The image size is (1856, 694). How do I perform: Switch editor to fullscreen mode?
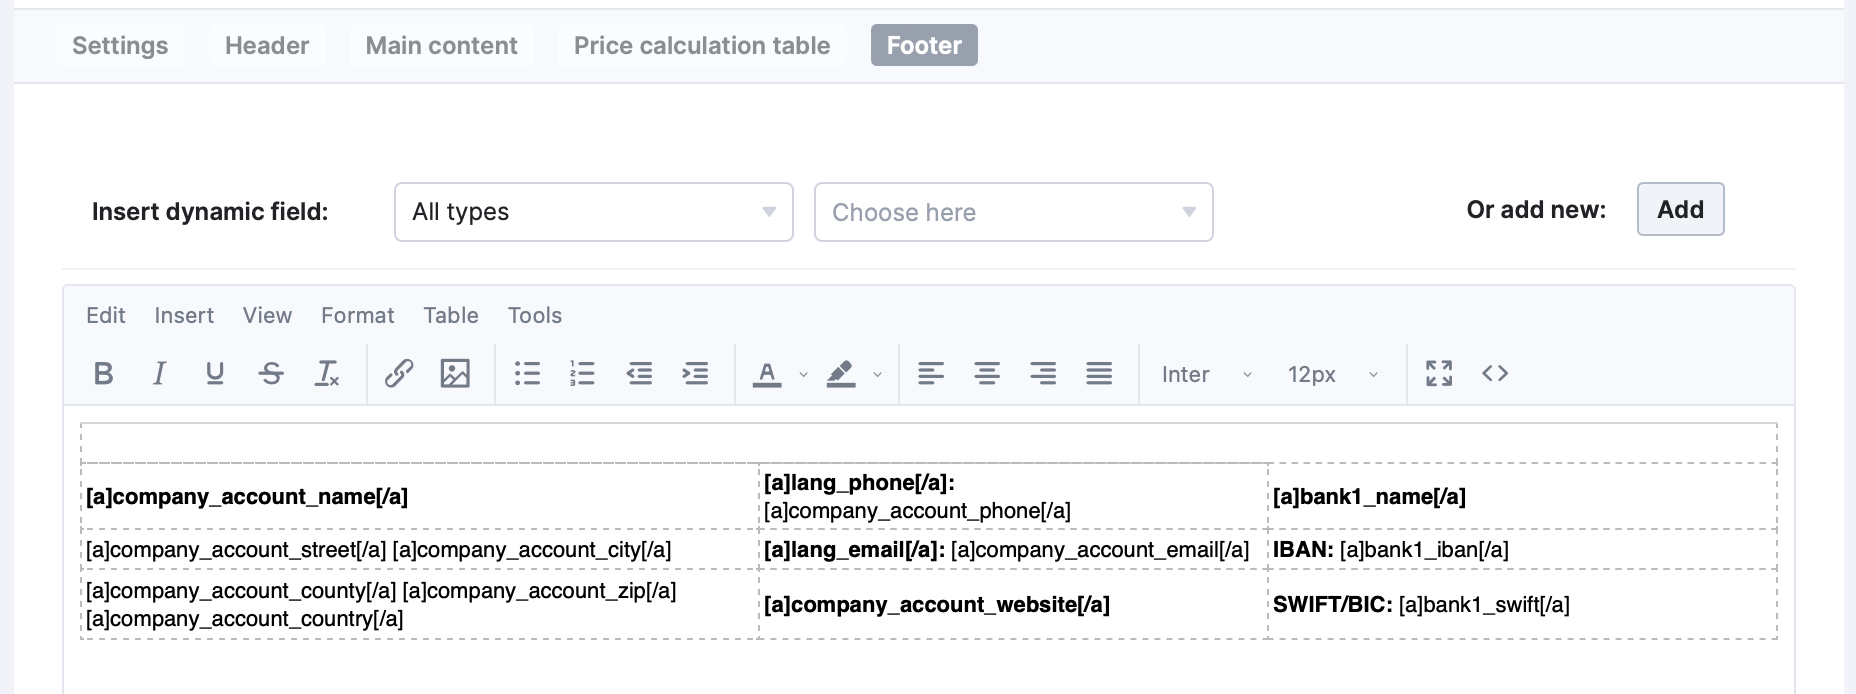[1439, 374]
